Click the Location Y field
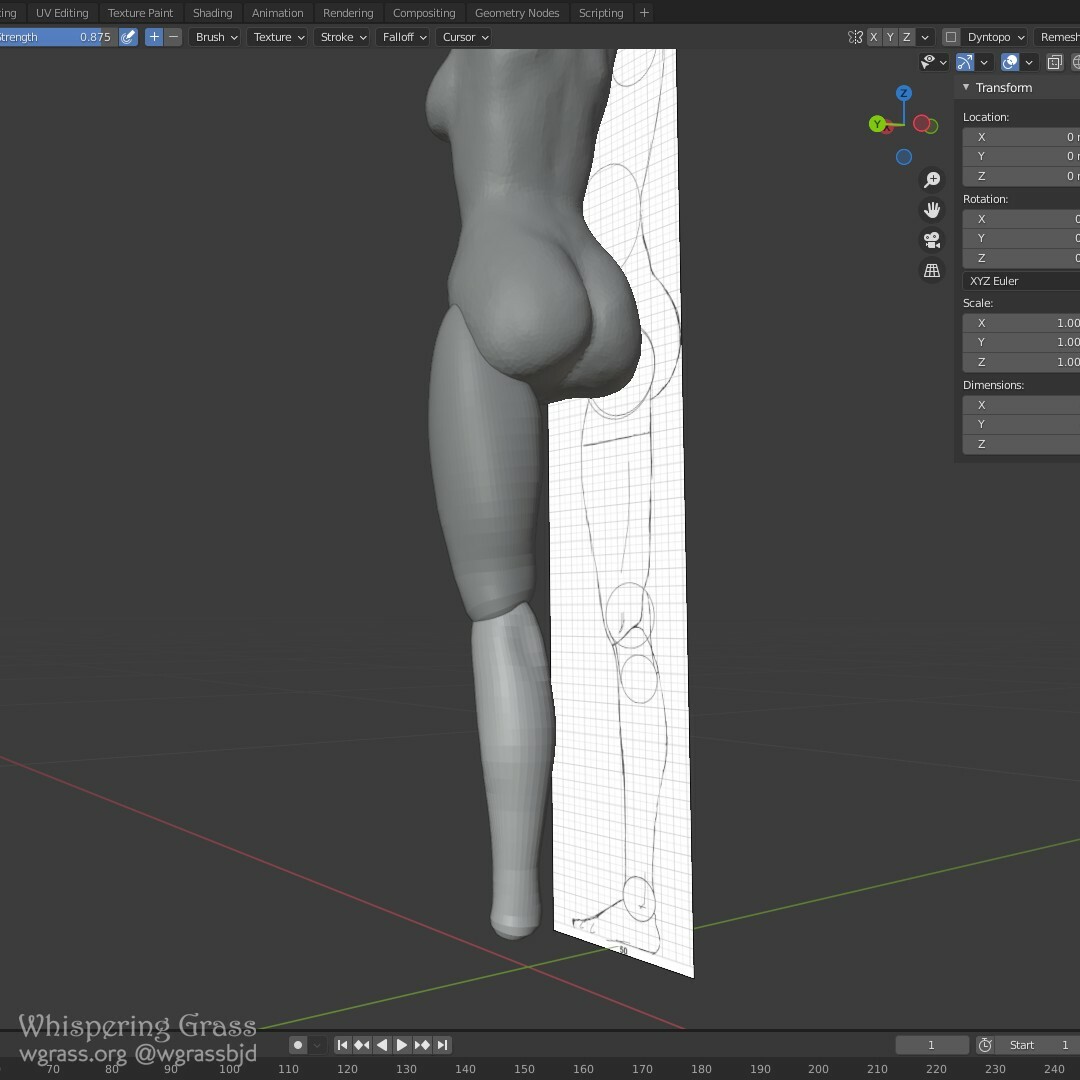 pos(1021,156)
